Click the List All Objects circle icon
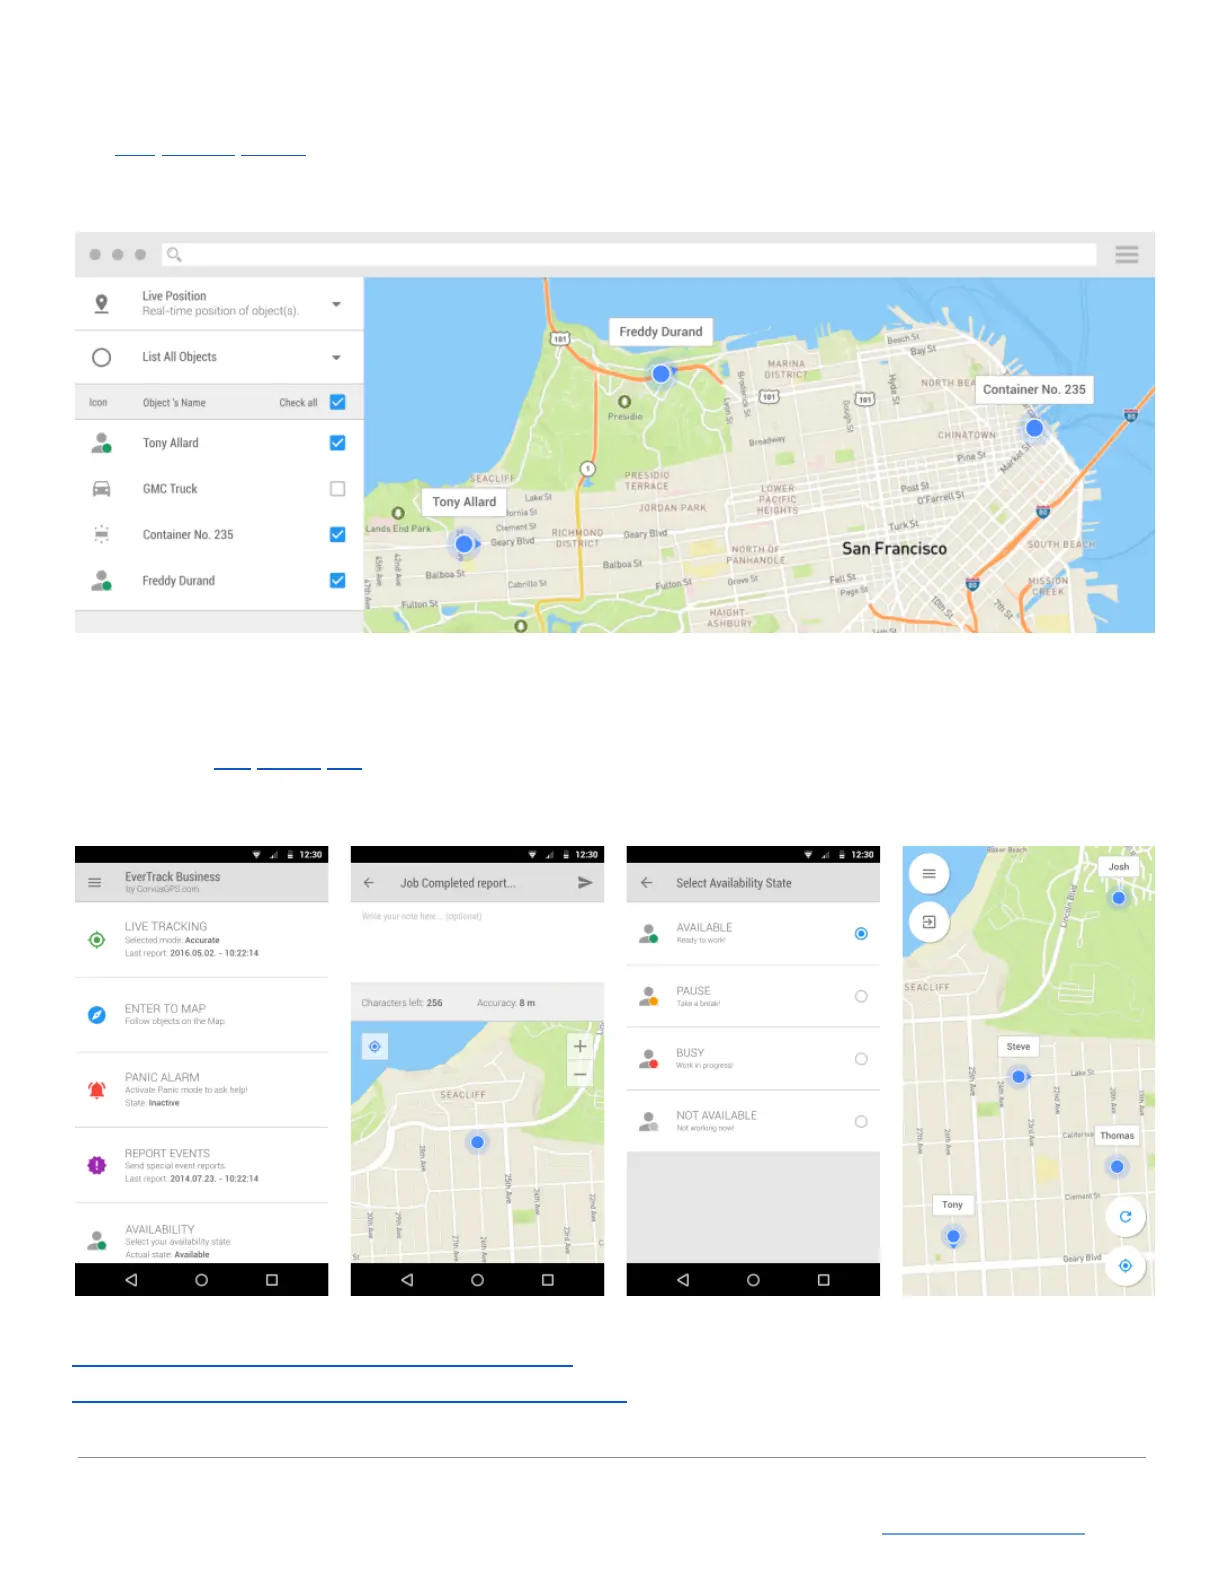 [101, 357]
